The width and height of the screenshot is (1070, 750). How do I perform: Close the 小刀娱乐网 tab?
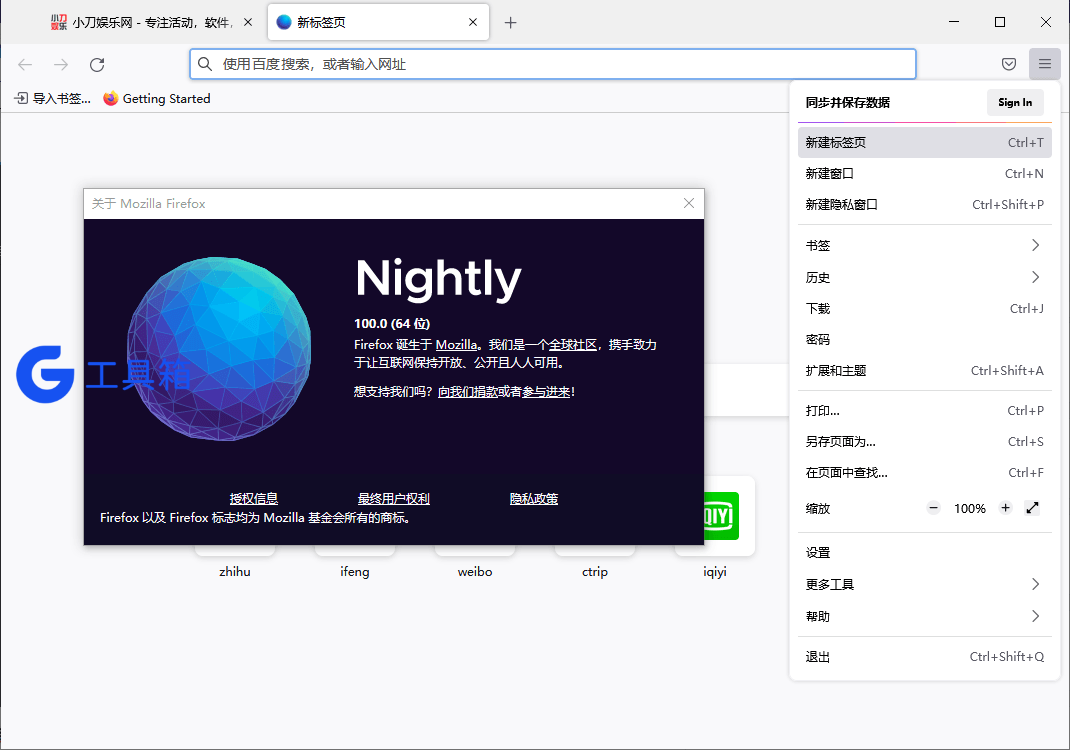(248, 23)
